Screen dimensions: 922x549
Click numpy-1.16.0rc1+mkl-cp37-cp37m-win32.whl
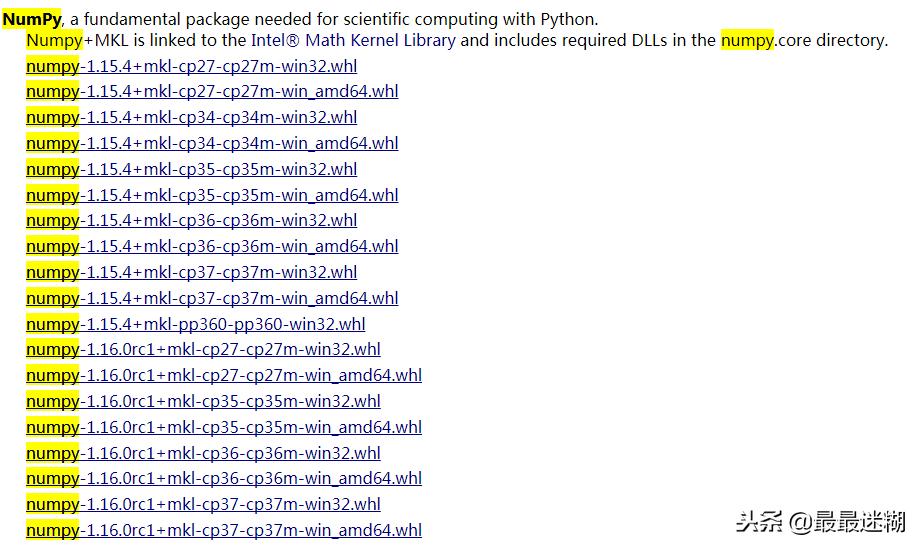pos(203,504)
